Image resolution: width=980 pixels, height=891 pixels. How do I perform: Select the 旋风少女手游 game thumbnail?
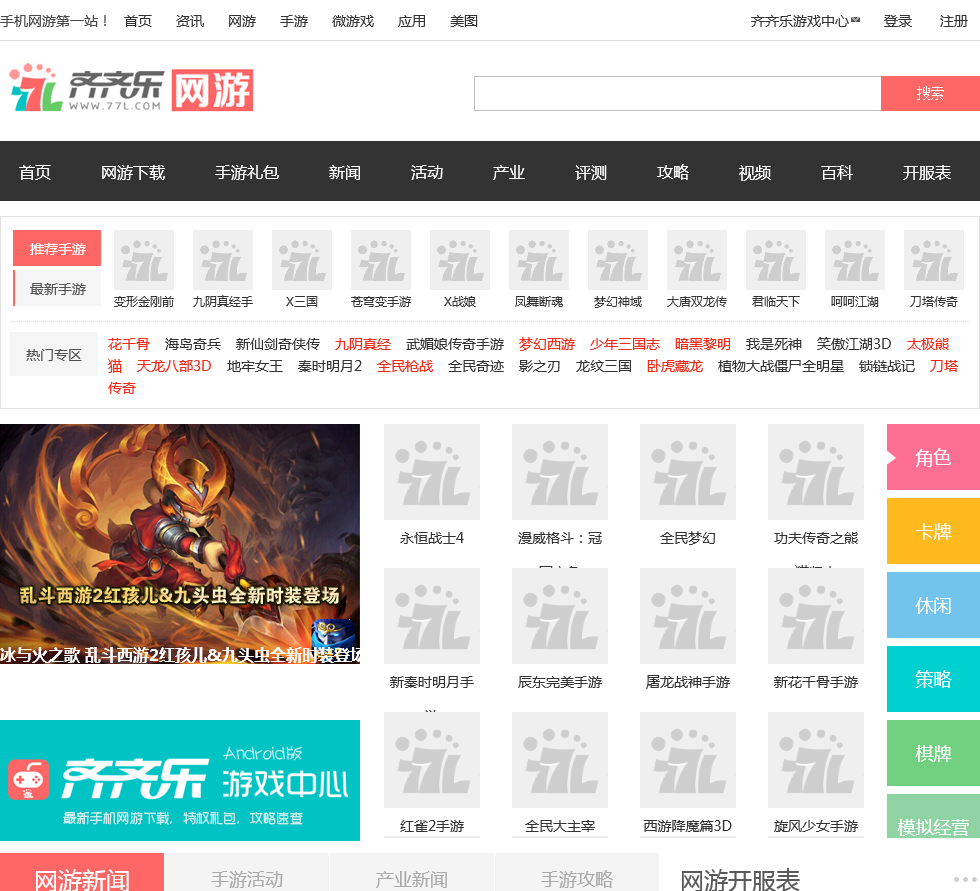(x=816, y=760)
